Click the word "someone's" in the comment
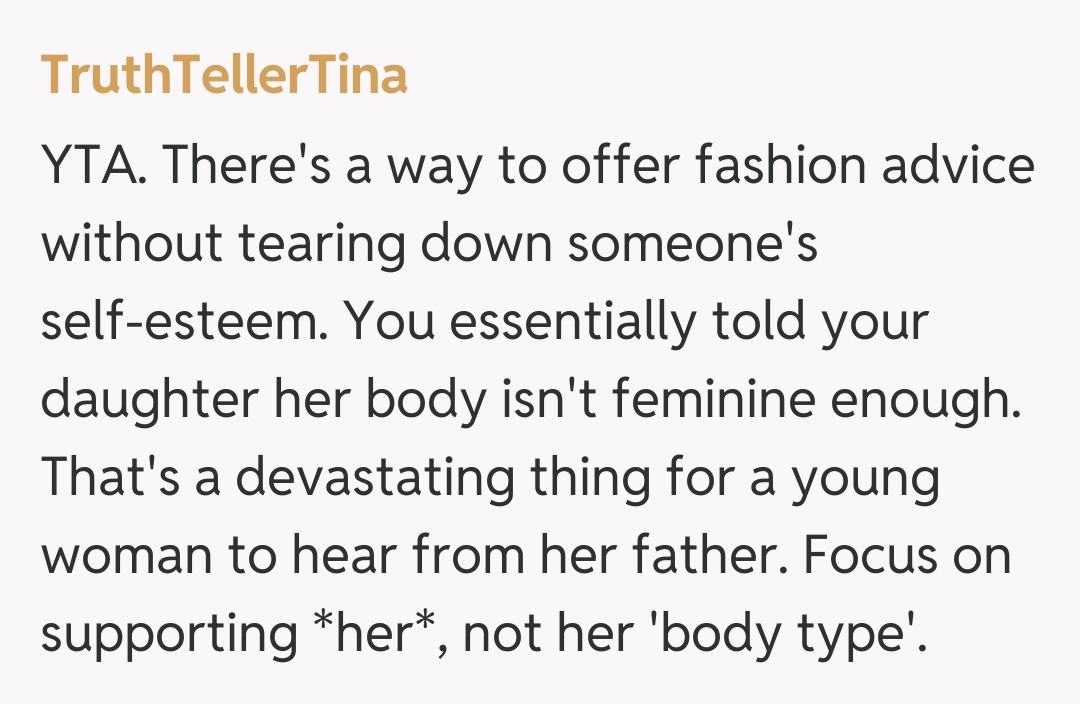 coord(693,243)
